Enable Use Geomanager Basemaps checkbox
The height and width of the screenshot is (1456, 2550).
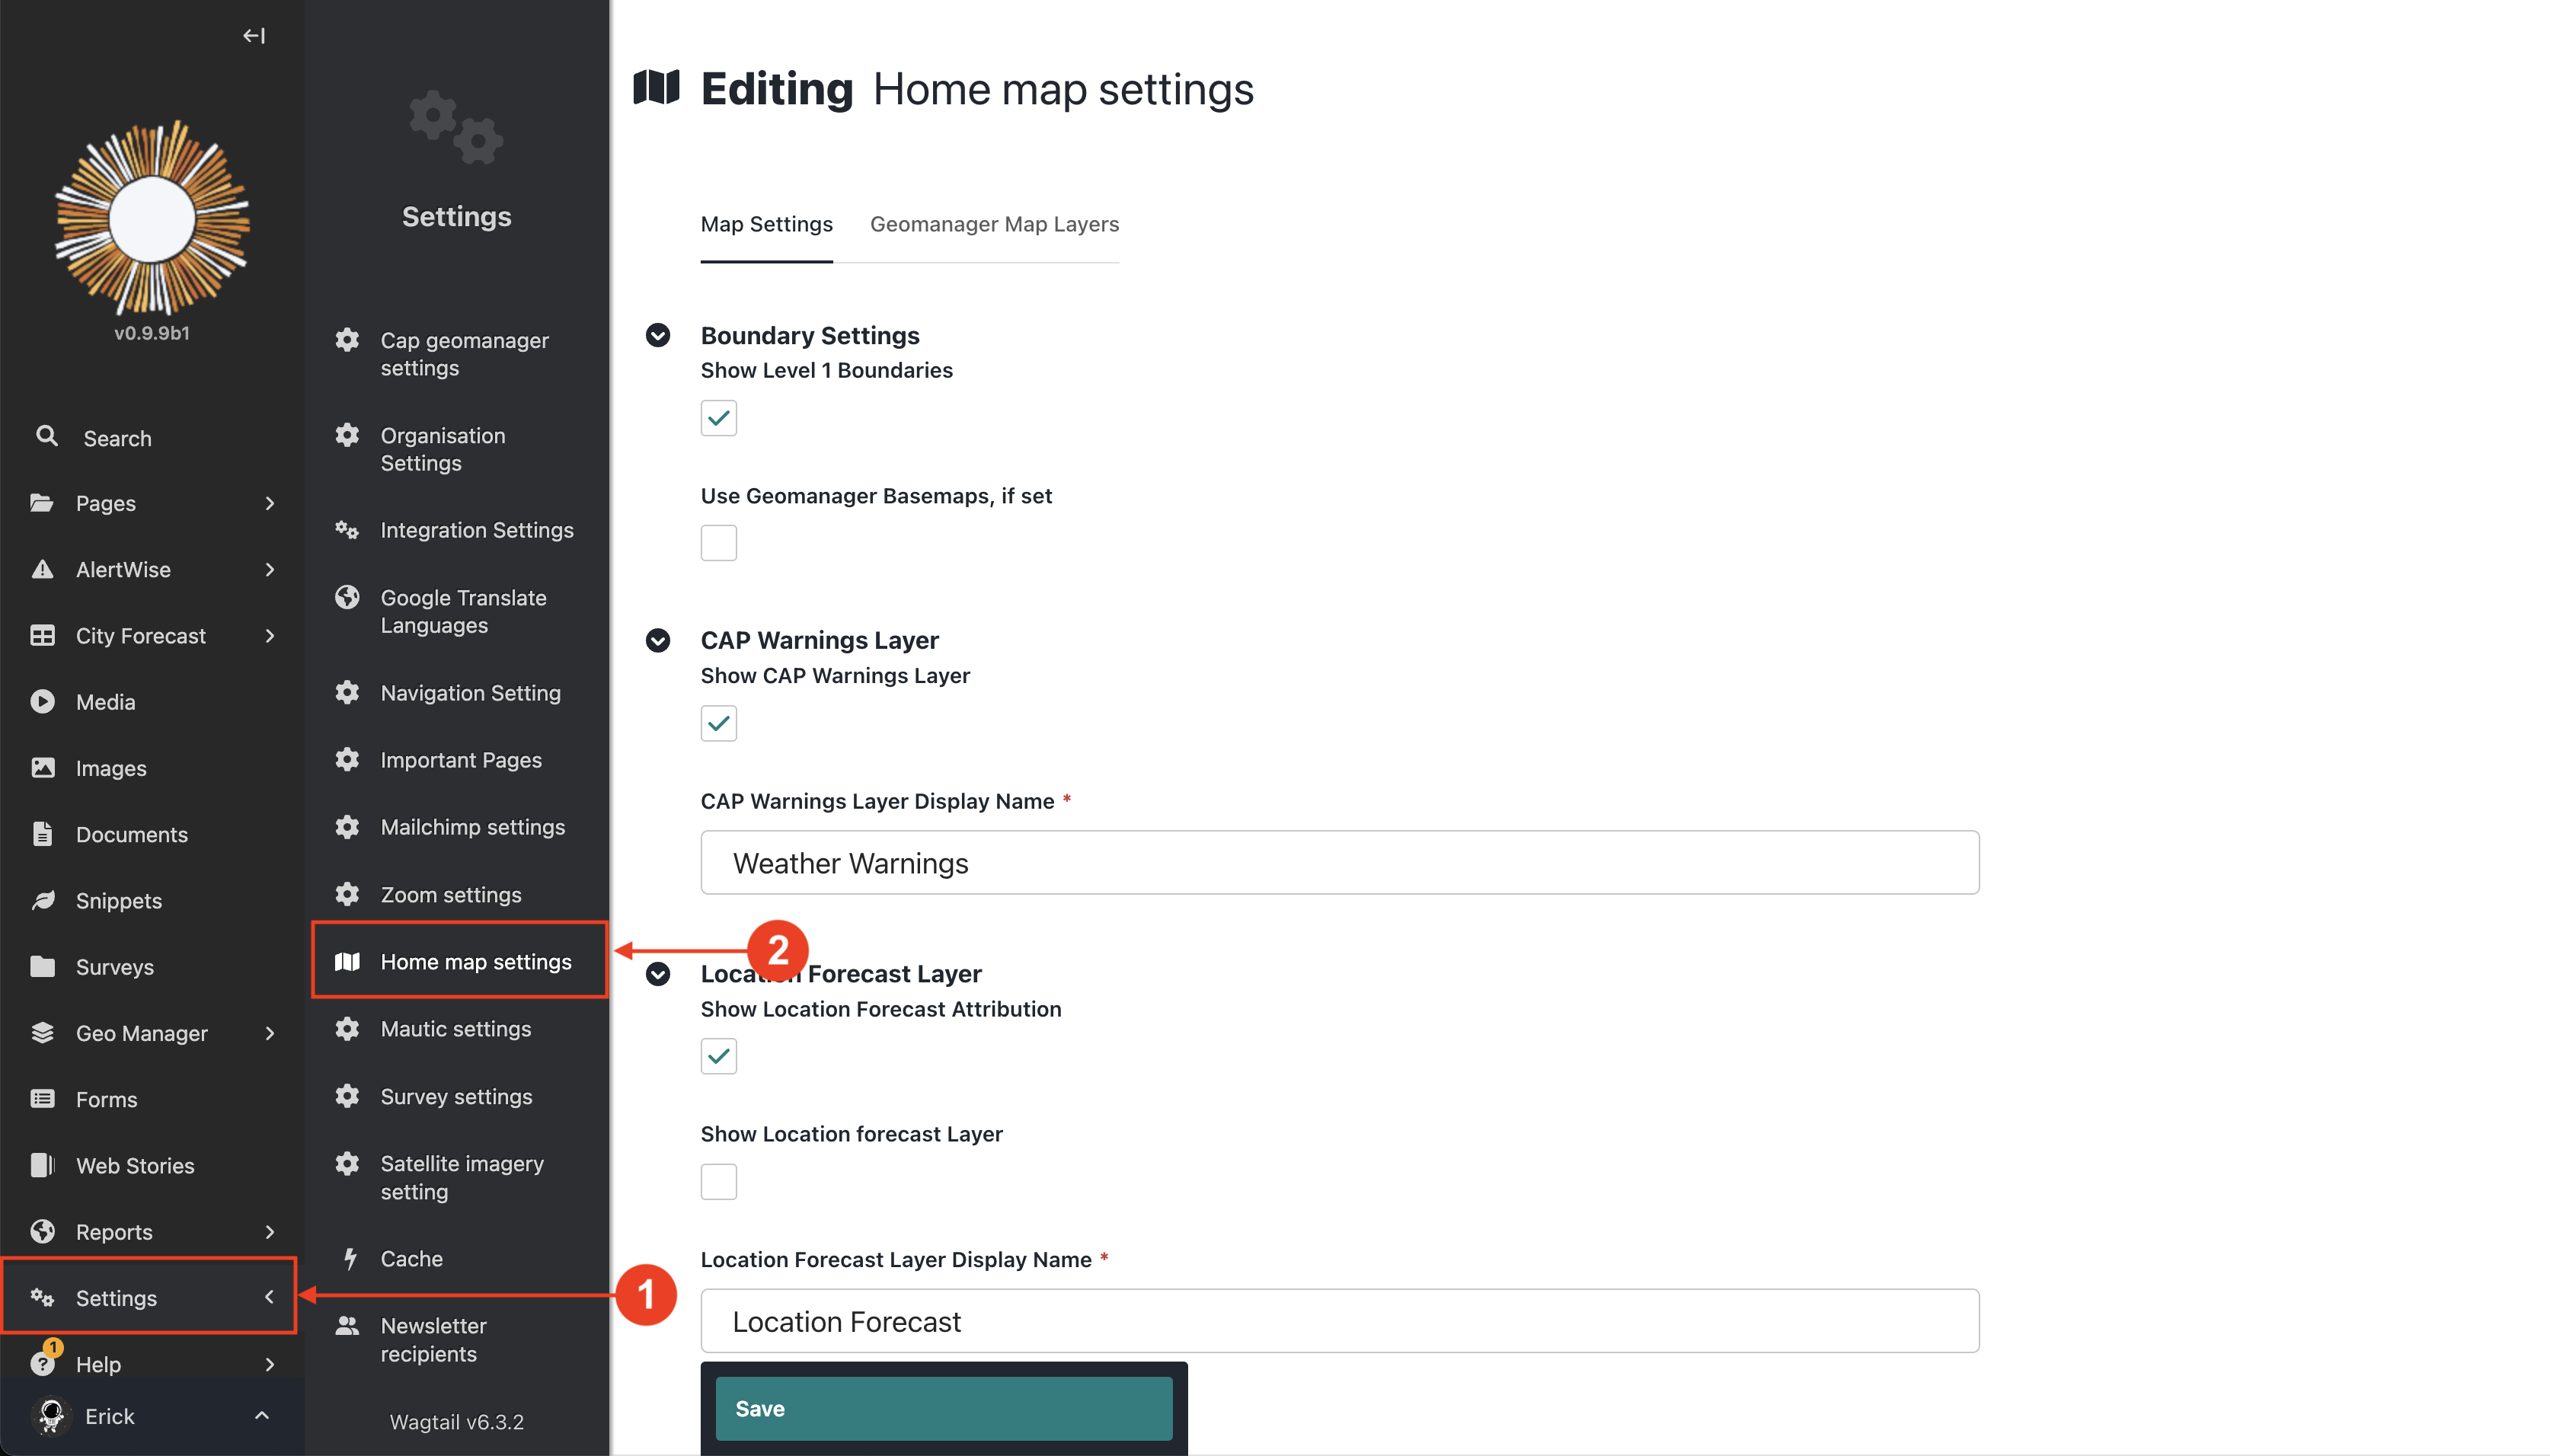[718, 543]
